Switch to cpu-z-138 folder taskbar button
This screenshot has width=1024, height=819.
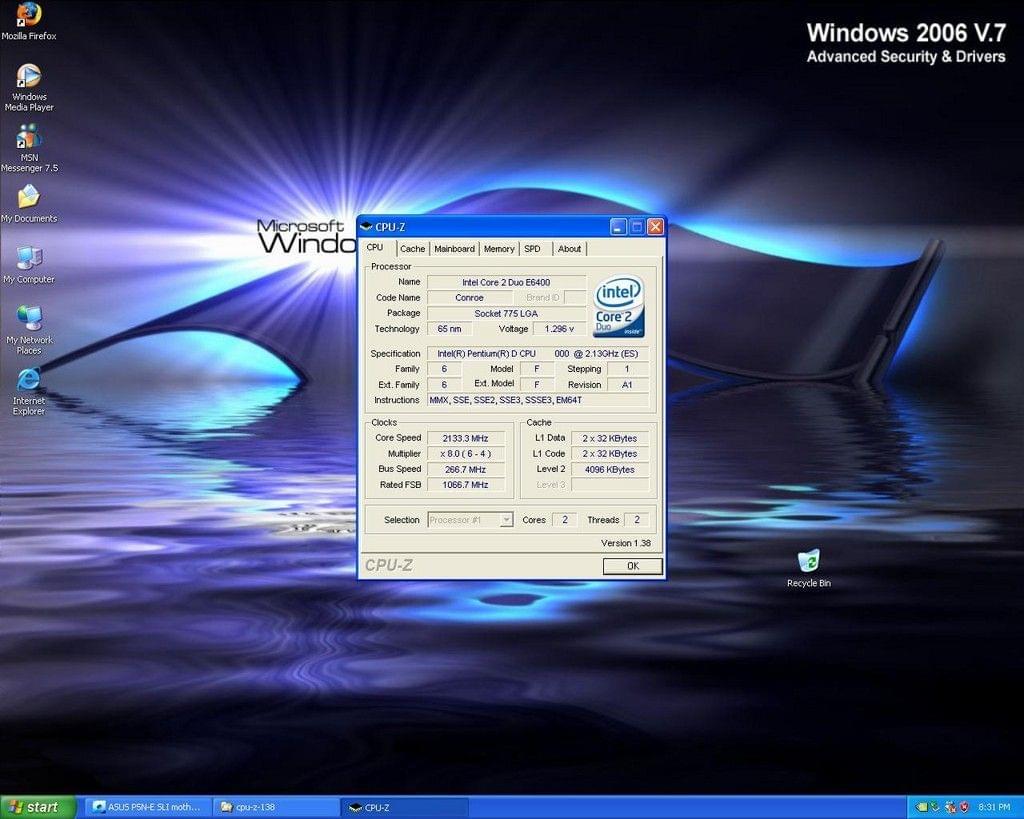coord(276,807)
